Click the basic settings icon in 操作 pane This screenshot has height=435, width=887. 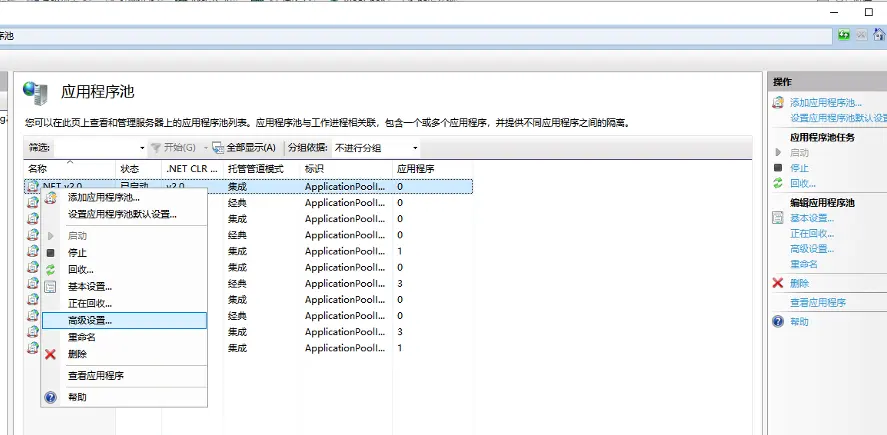click(778, 218)
